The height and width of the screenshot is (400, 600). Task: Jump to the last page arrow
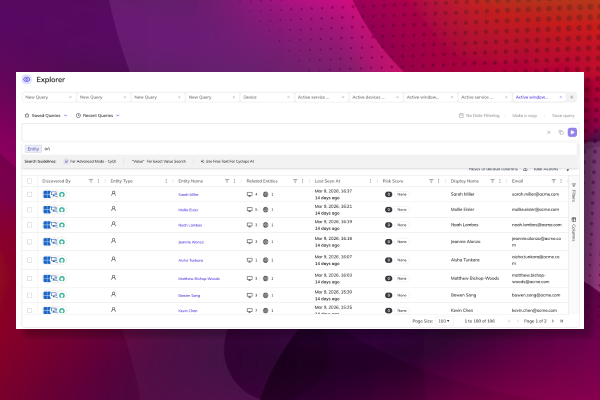(x=561, y=321)
